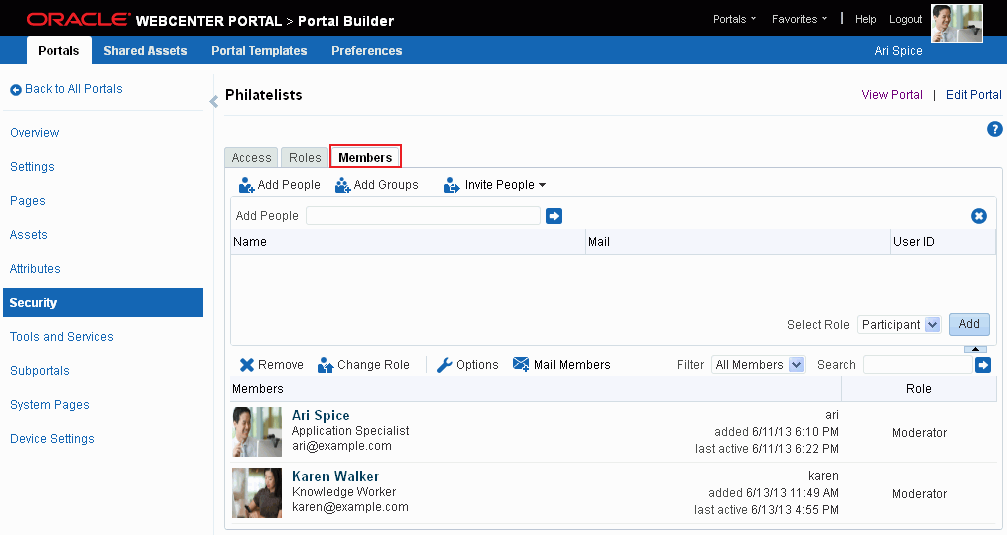This screenshot has height=535, width=1007.
Task: Click the Remove member X icon
Action: 247,365
